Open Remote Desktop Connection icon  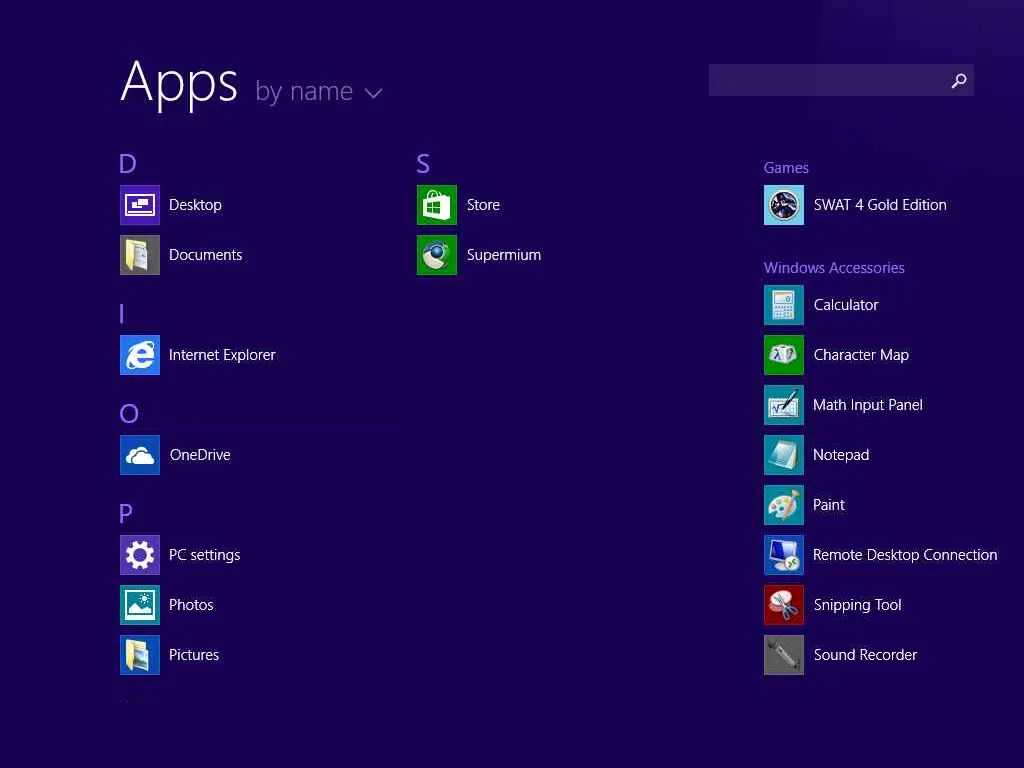(784, 554)
